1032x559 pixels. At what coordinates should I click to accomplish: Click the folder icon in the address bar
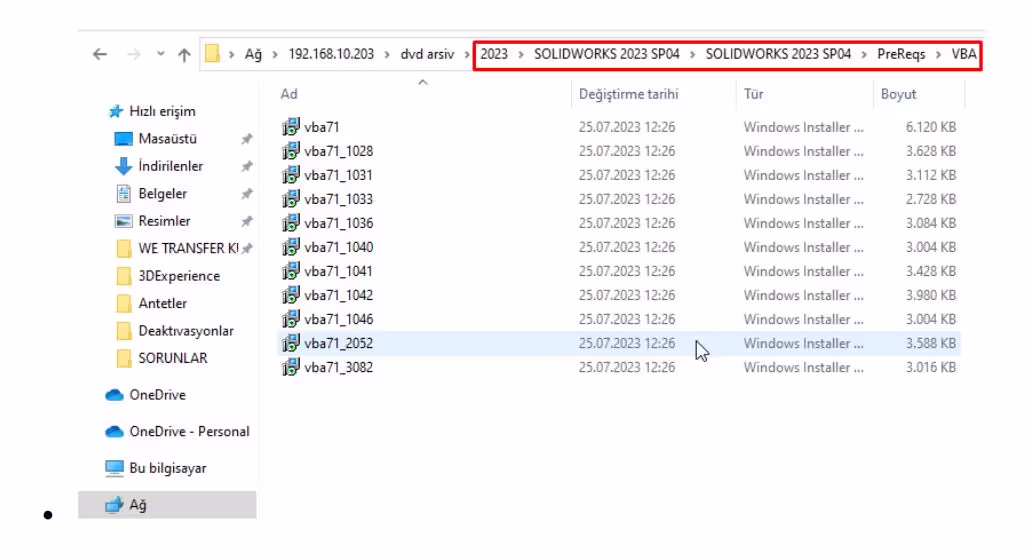click(x=213, y=53)
